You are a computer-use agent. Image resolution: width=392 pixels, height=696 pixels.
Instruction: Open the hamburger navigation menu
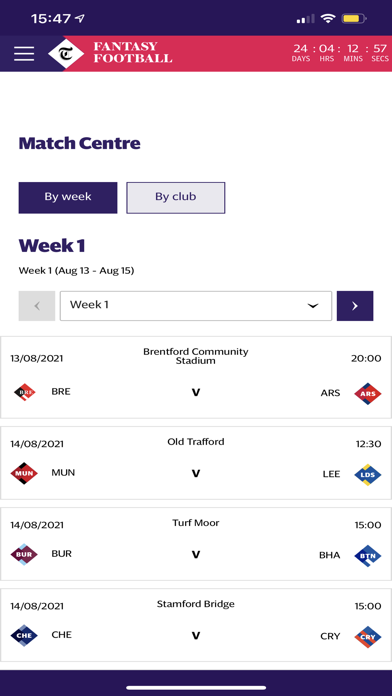click(x=24, y=54)
